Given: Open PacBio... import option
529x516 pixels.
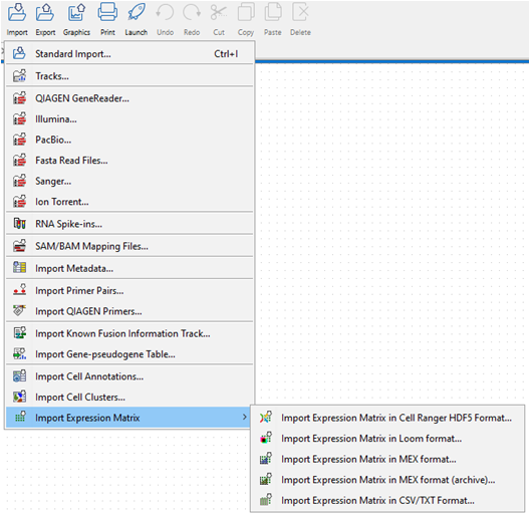Looking at the screenshot, I should point(130,140).
